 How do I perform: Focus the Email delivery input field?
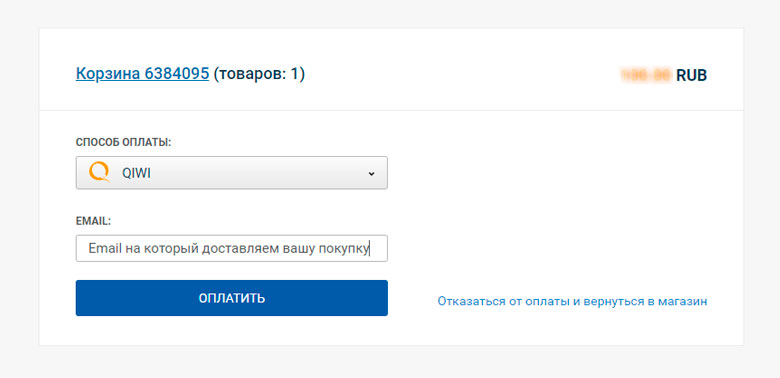pos(232,248)
